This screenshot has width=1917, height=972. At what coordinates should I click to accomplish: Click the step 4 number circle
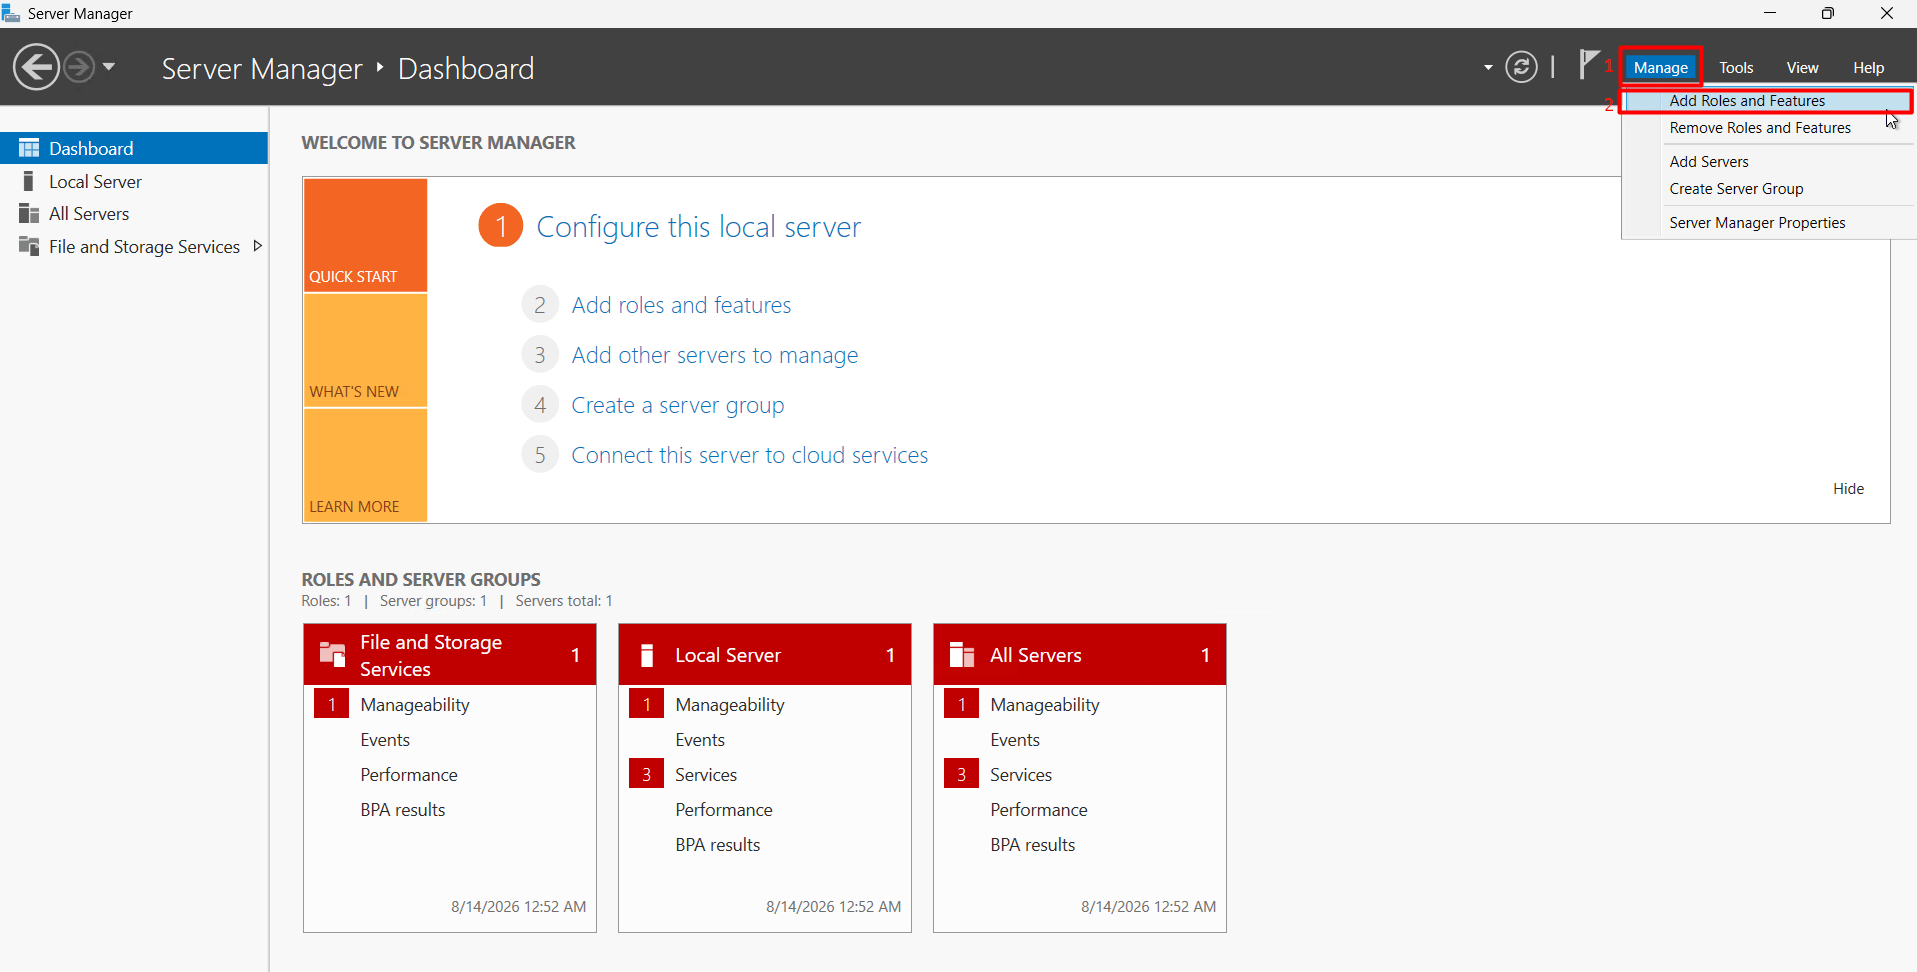click(540, 405)
